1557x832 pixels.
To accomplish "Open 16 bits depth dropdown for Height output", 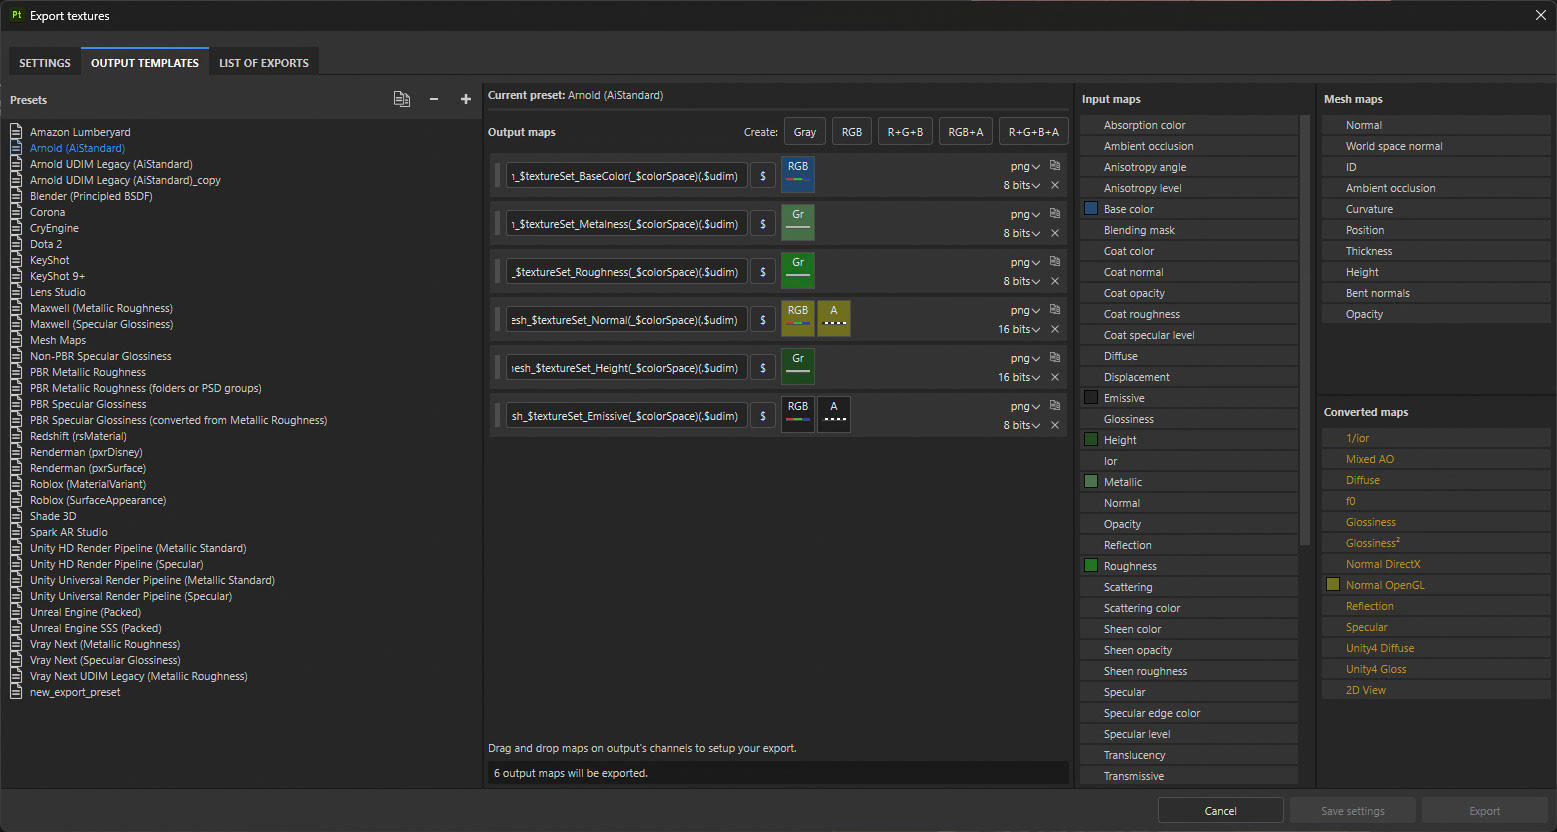I will 1019,377.
